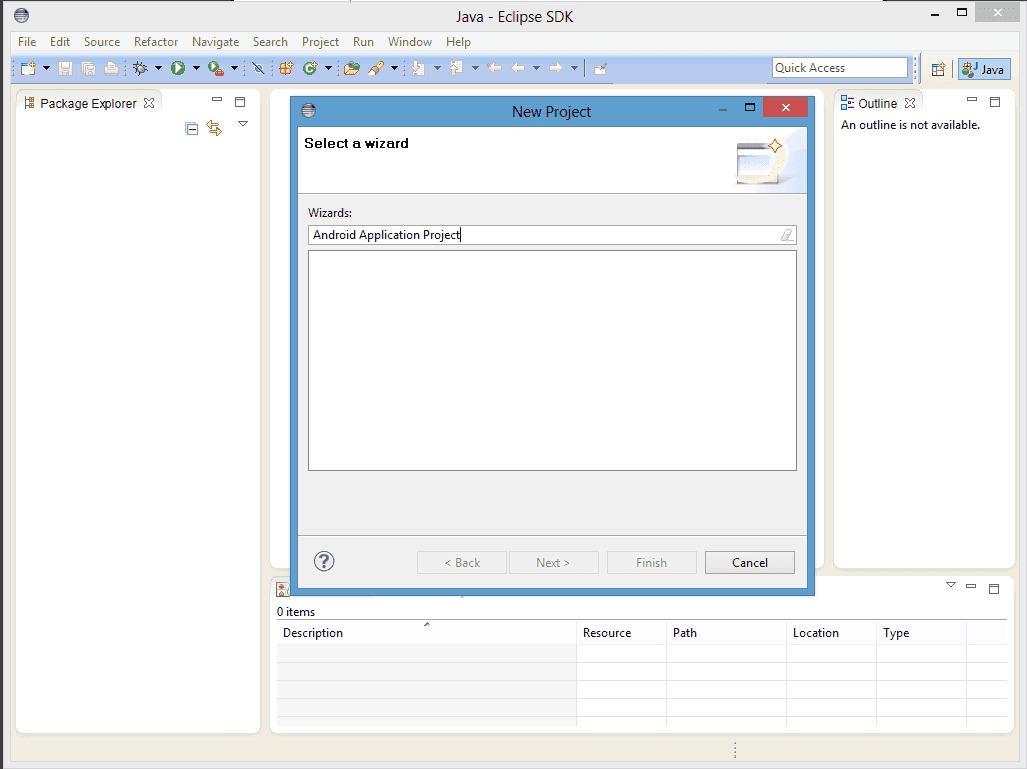This screenshot has width=1027, height=769.
Task: Click the help question mark icon
Action: [x=324, y=561]
